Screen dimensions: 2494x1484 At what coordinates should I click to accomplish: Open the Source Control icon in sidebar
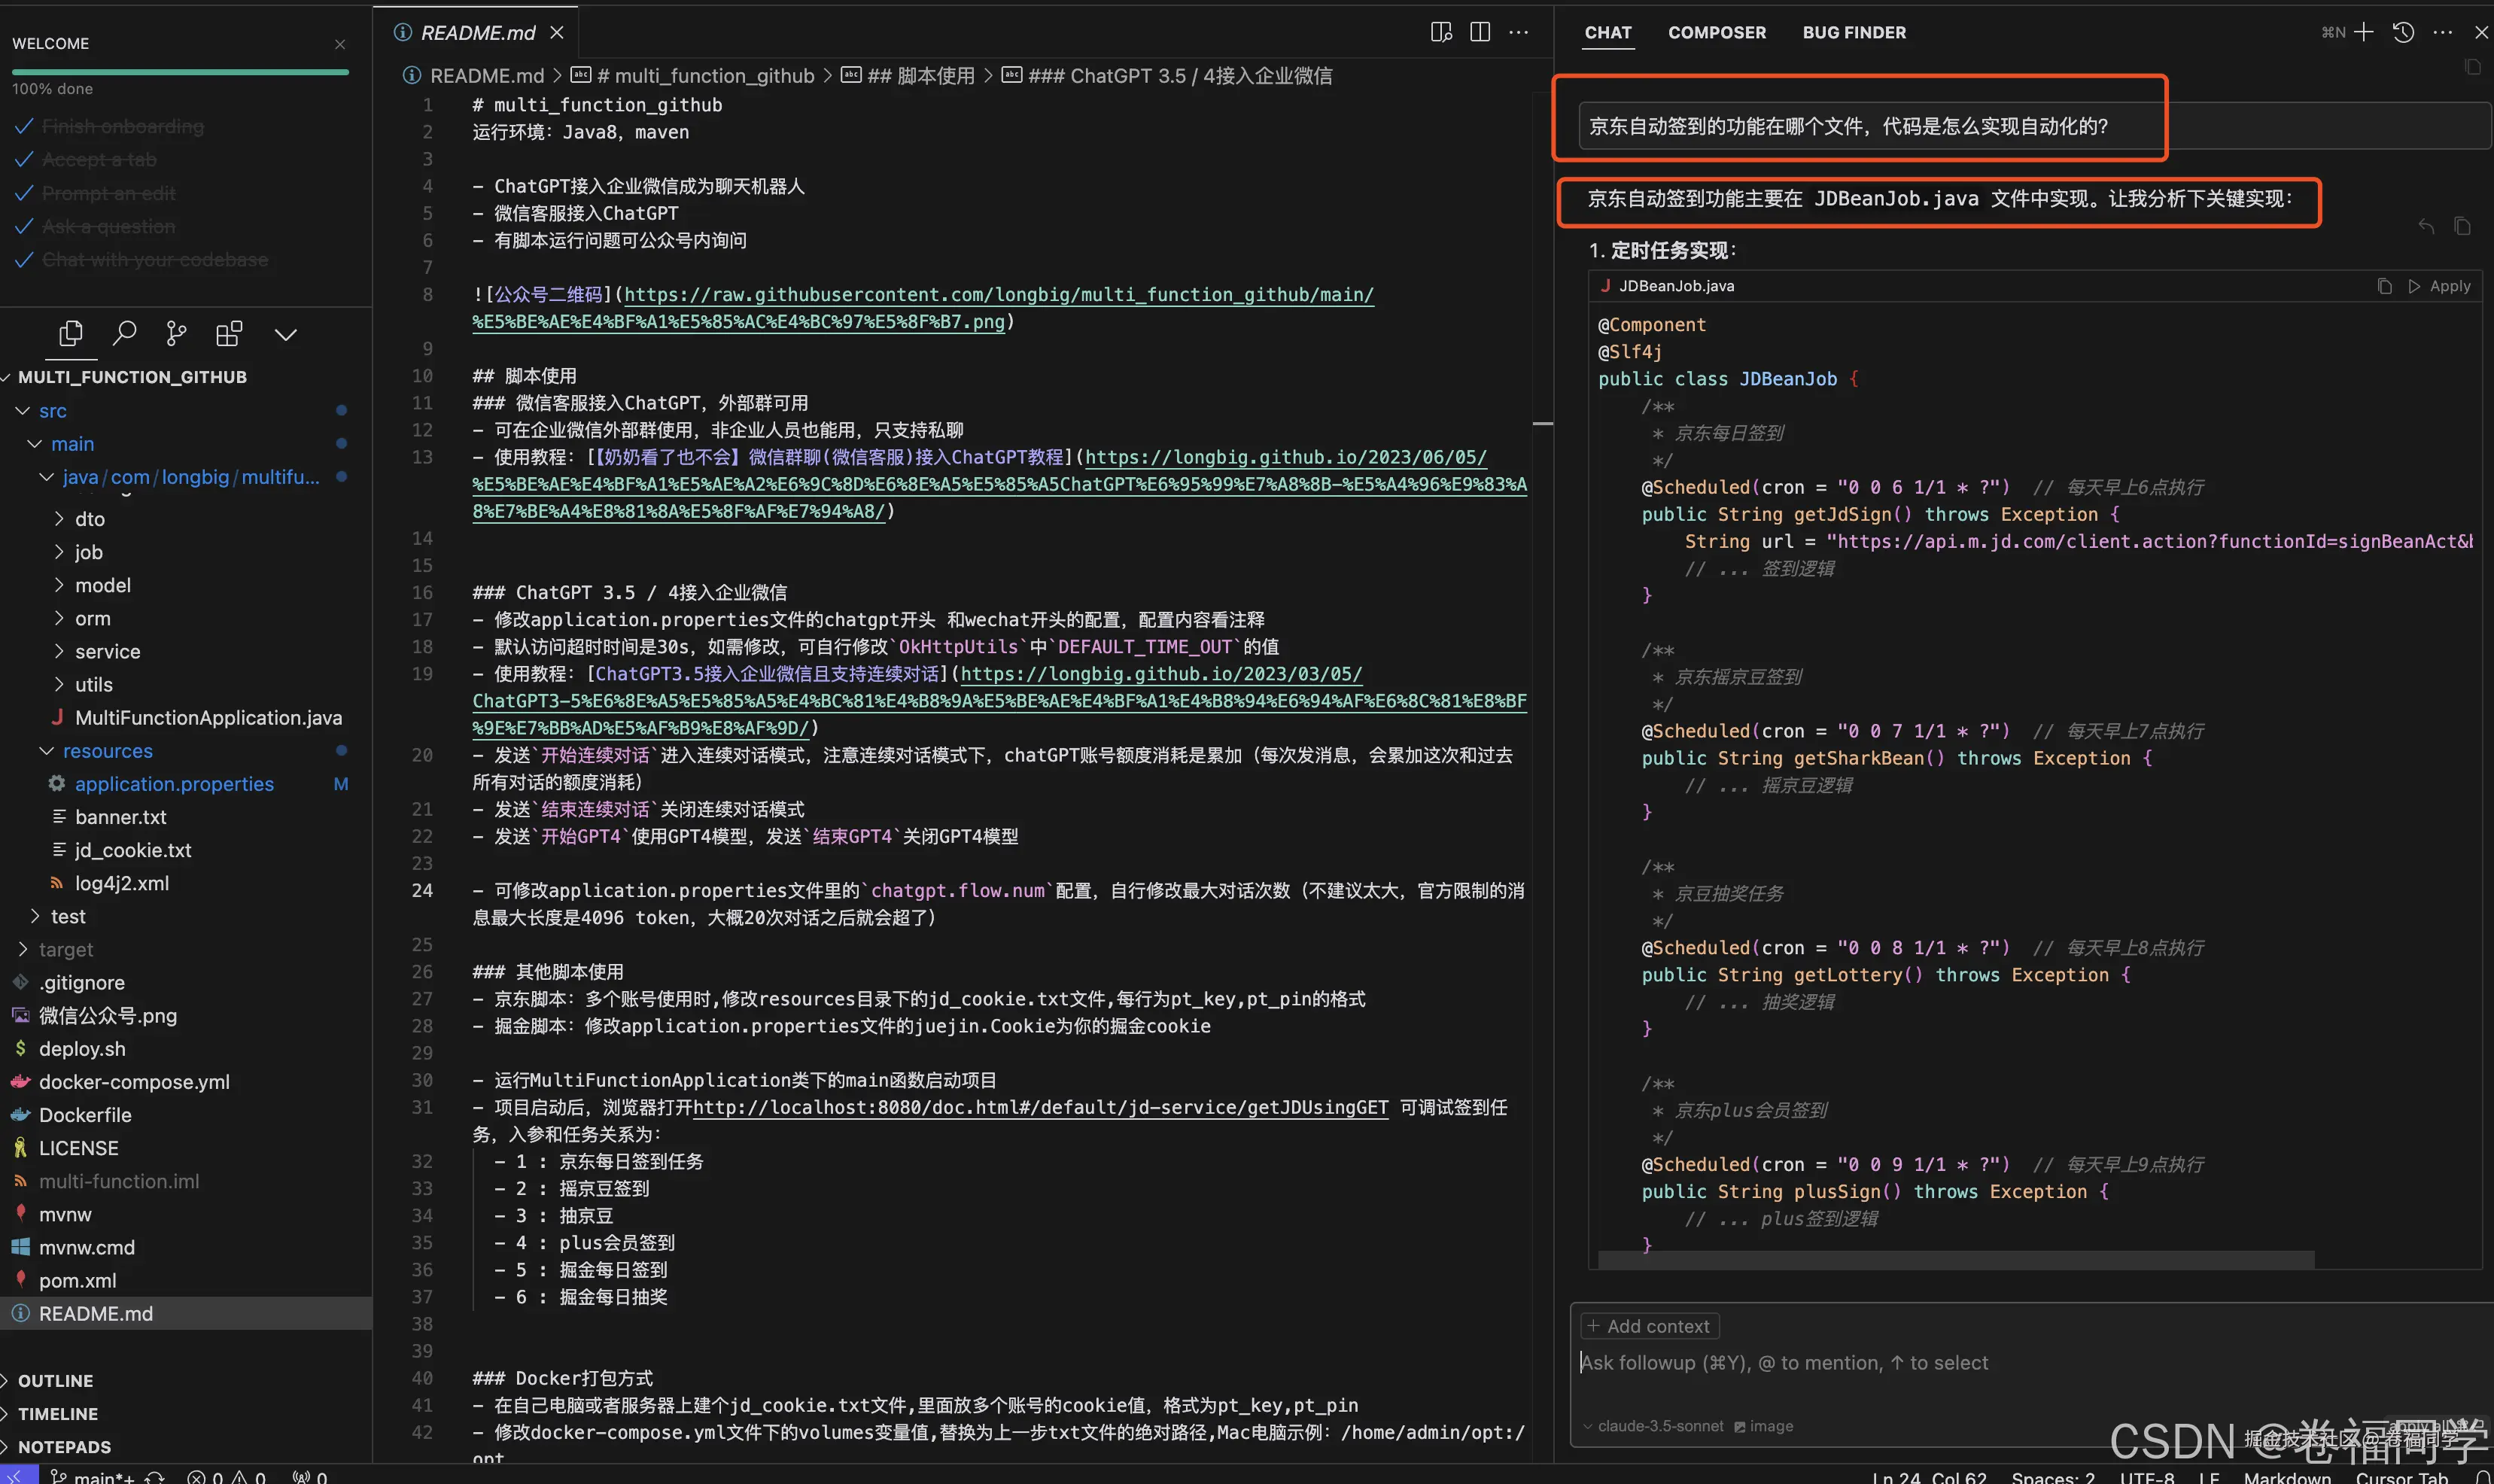pyautogui.click(x=176, y=333)
